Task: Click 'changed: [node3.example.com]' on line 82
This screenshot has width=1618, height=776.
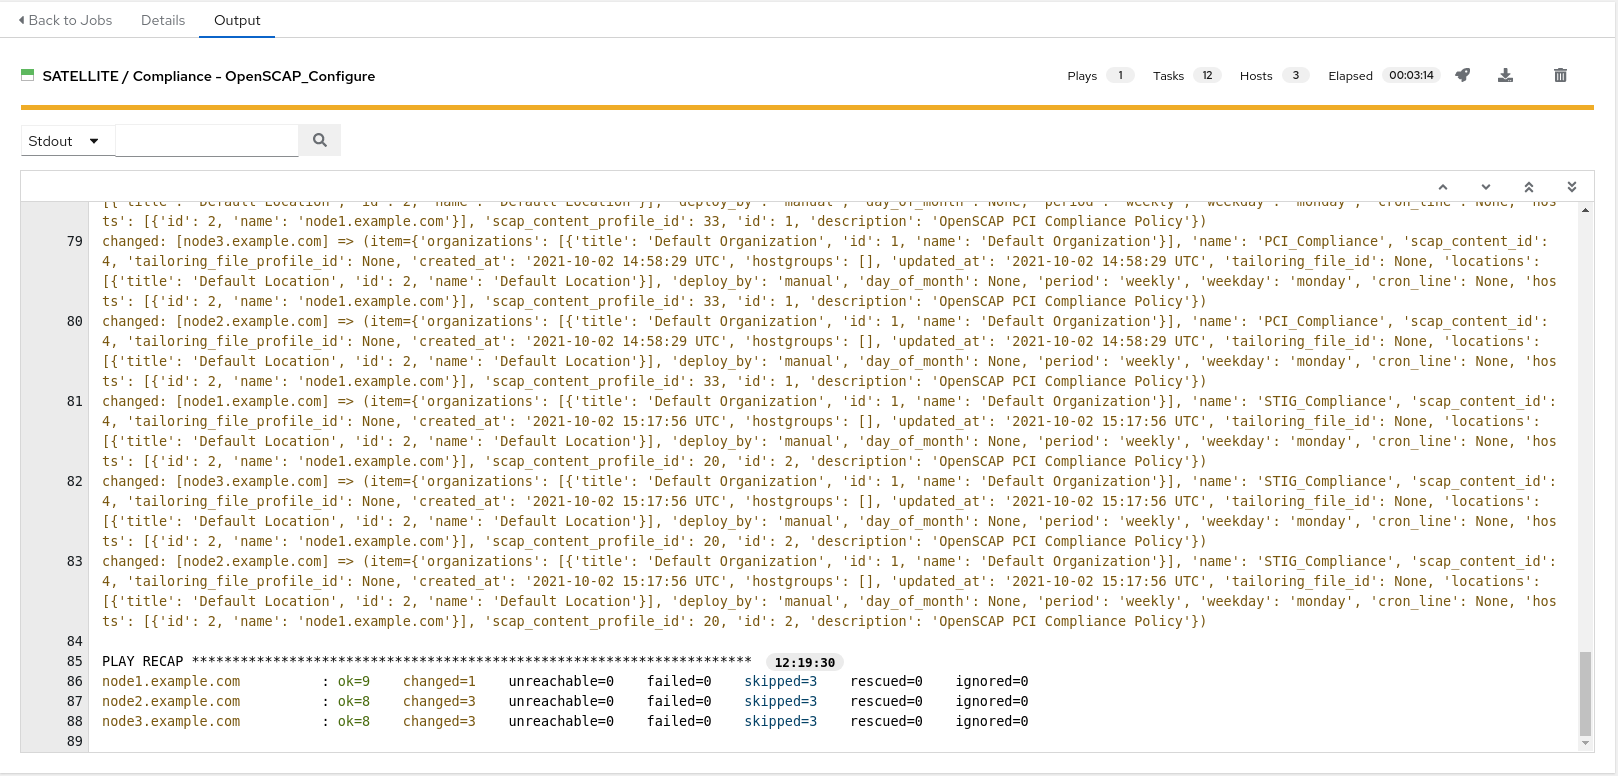Action: [x=215, y=481]
